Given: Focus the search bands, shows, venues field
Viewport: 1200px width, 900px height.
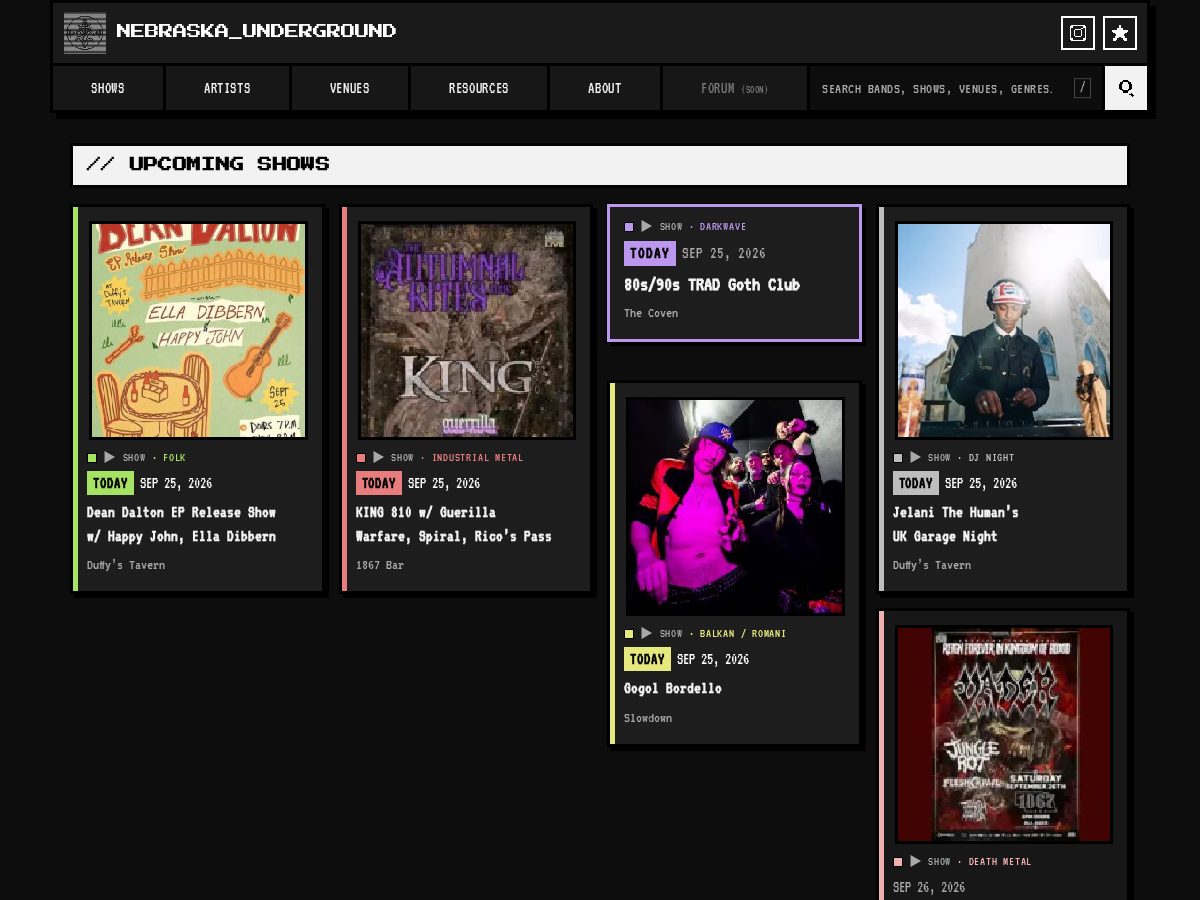Looking at the screenshot, I should [955, 88].
